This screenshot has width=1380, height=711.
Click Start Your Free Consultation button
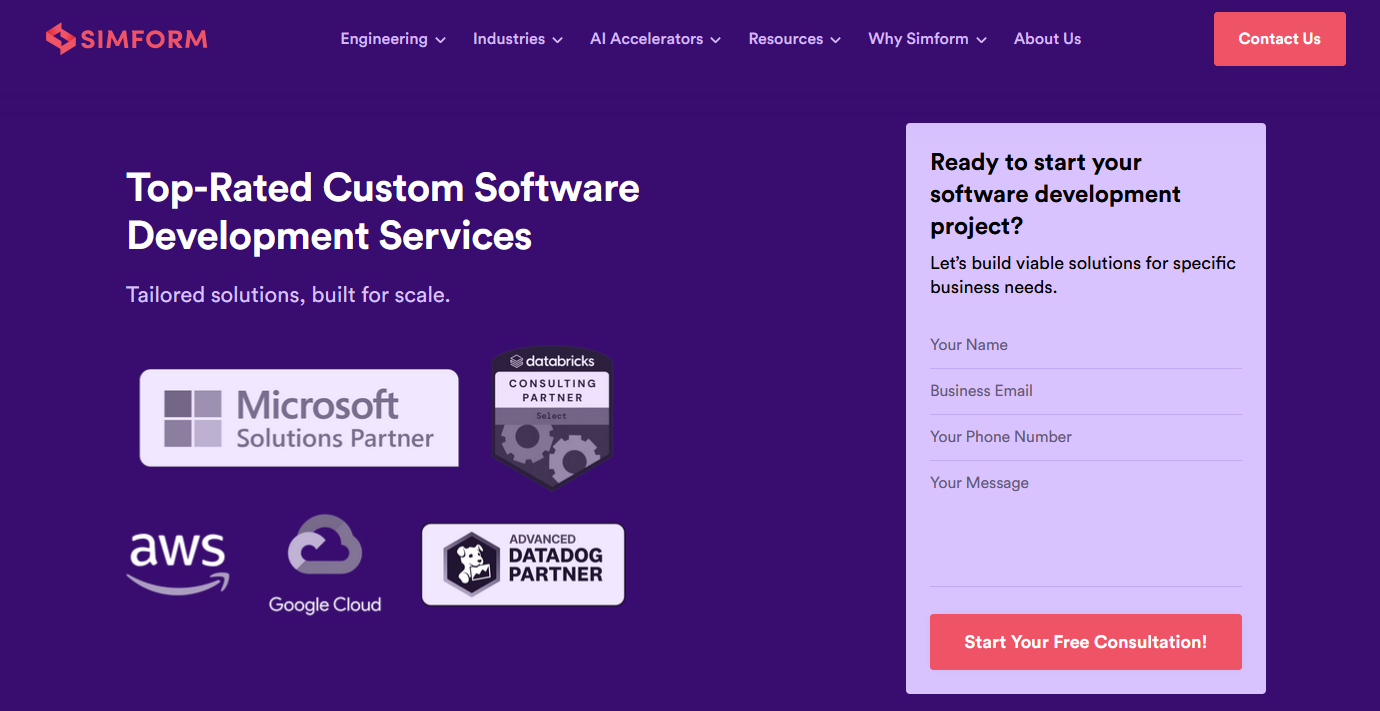pos(1086,642)
